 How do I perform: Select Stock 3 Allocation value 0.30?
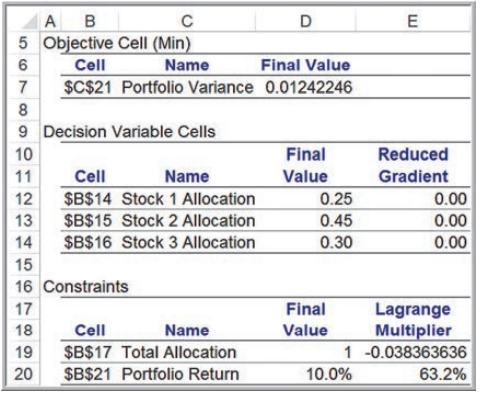[336, 242]
